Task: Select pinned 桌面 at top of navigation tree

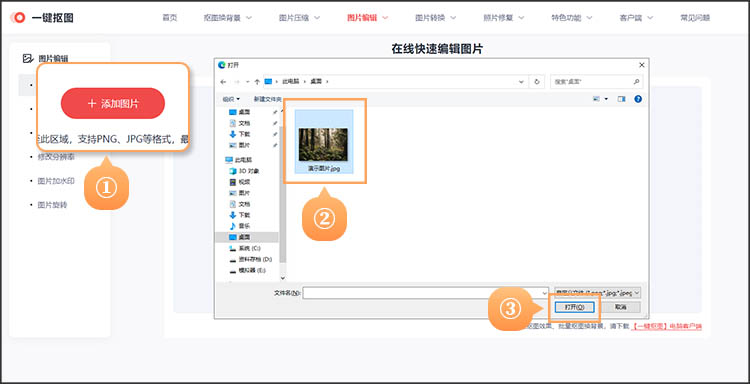Action: tap(240, 112)
